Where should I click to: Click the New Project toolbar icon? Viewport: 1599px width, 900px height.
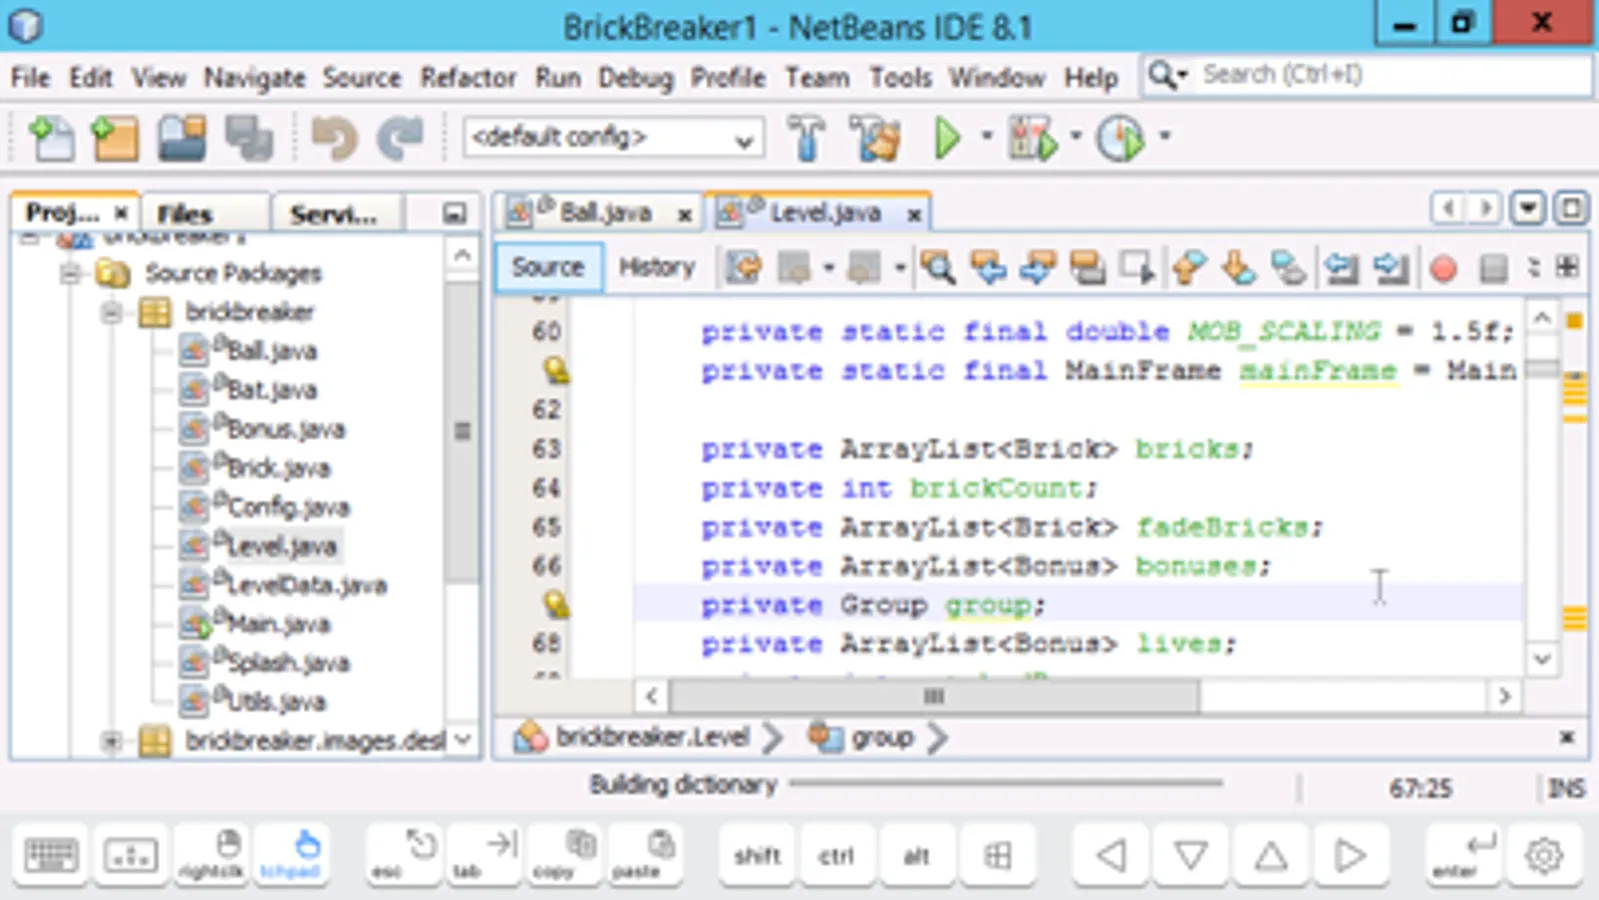[x=114, y=137]
